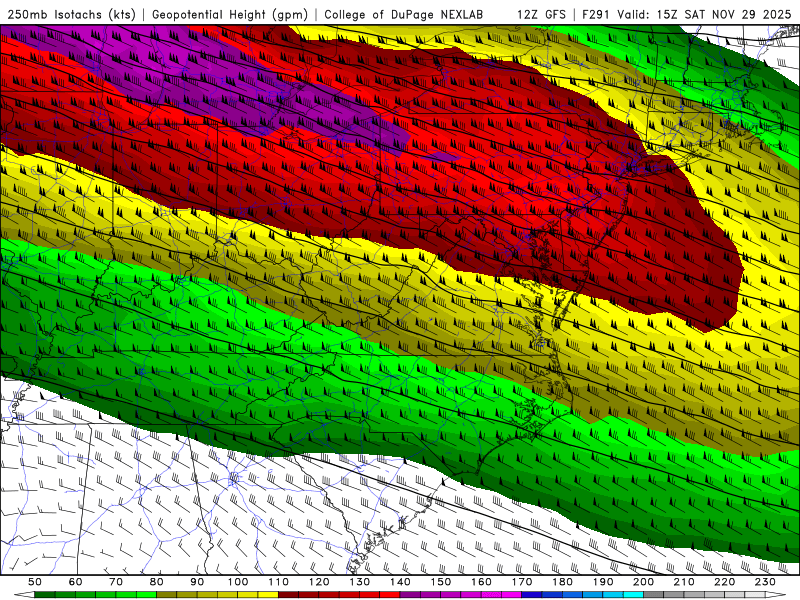Click the '250mb Isotachs (kts)' title text
Image resolution: width=800 pixels, height=600 pixels.
[72, 14]
